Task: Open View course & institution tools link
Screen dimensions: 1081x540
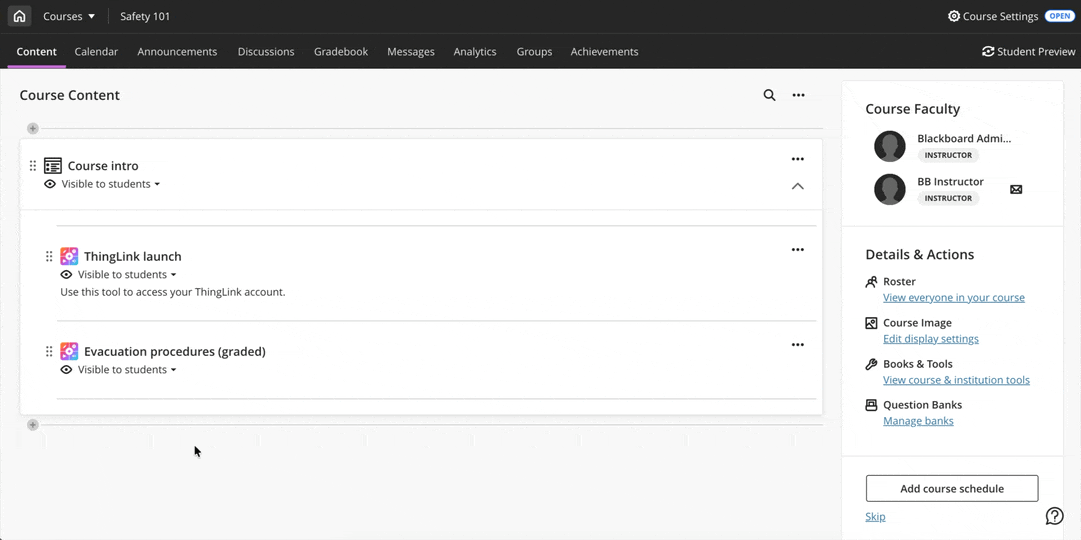Action: click(956, 380)
